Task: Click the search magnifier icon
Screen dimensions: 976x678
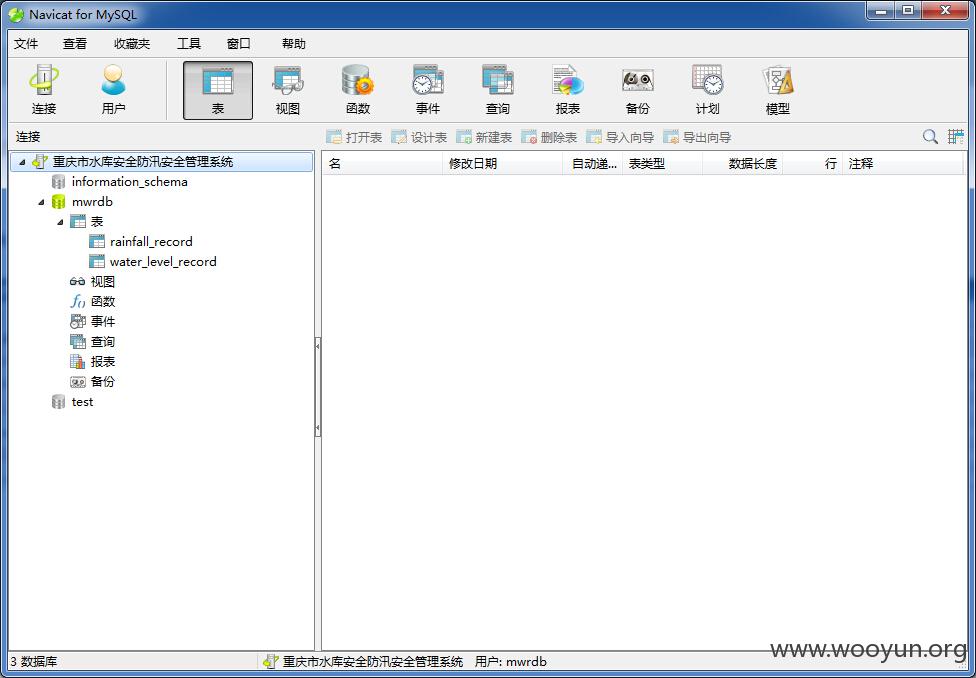Action: pyautogui.click(x=930, y=137)
